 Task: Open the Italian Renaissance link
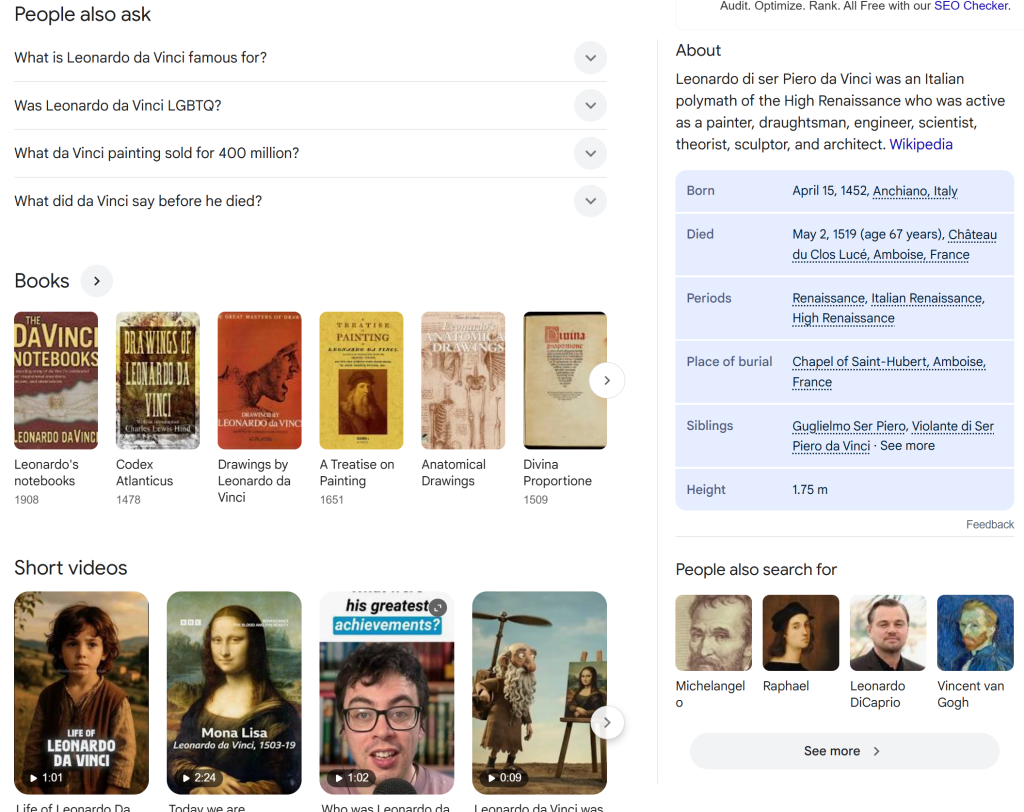(927, 299)
